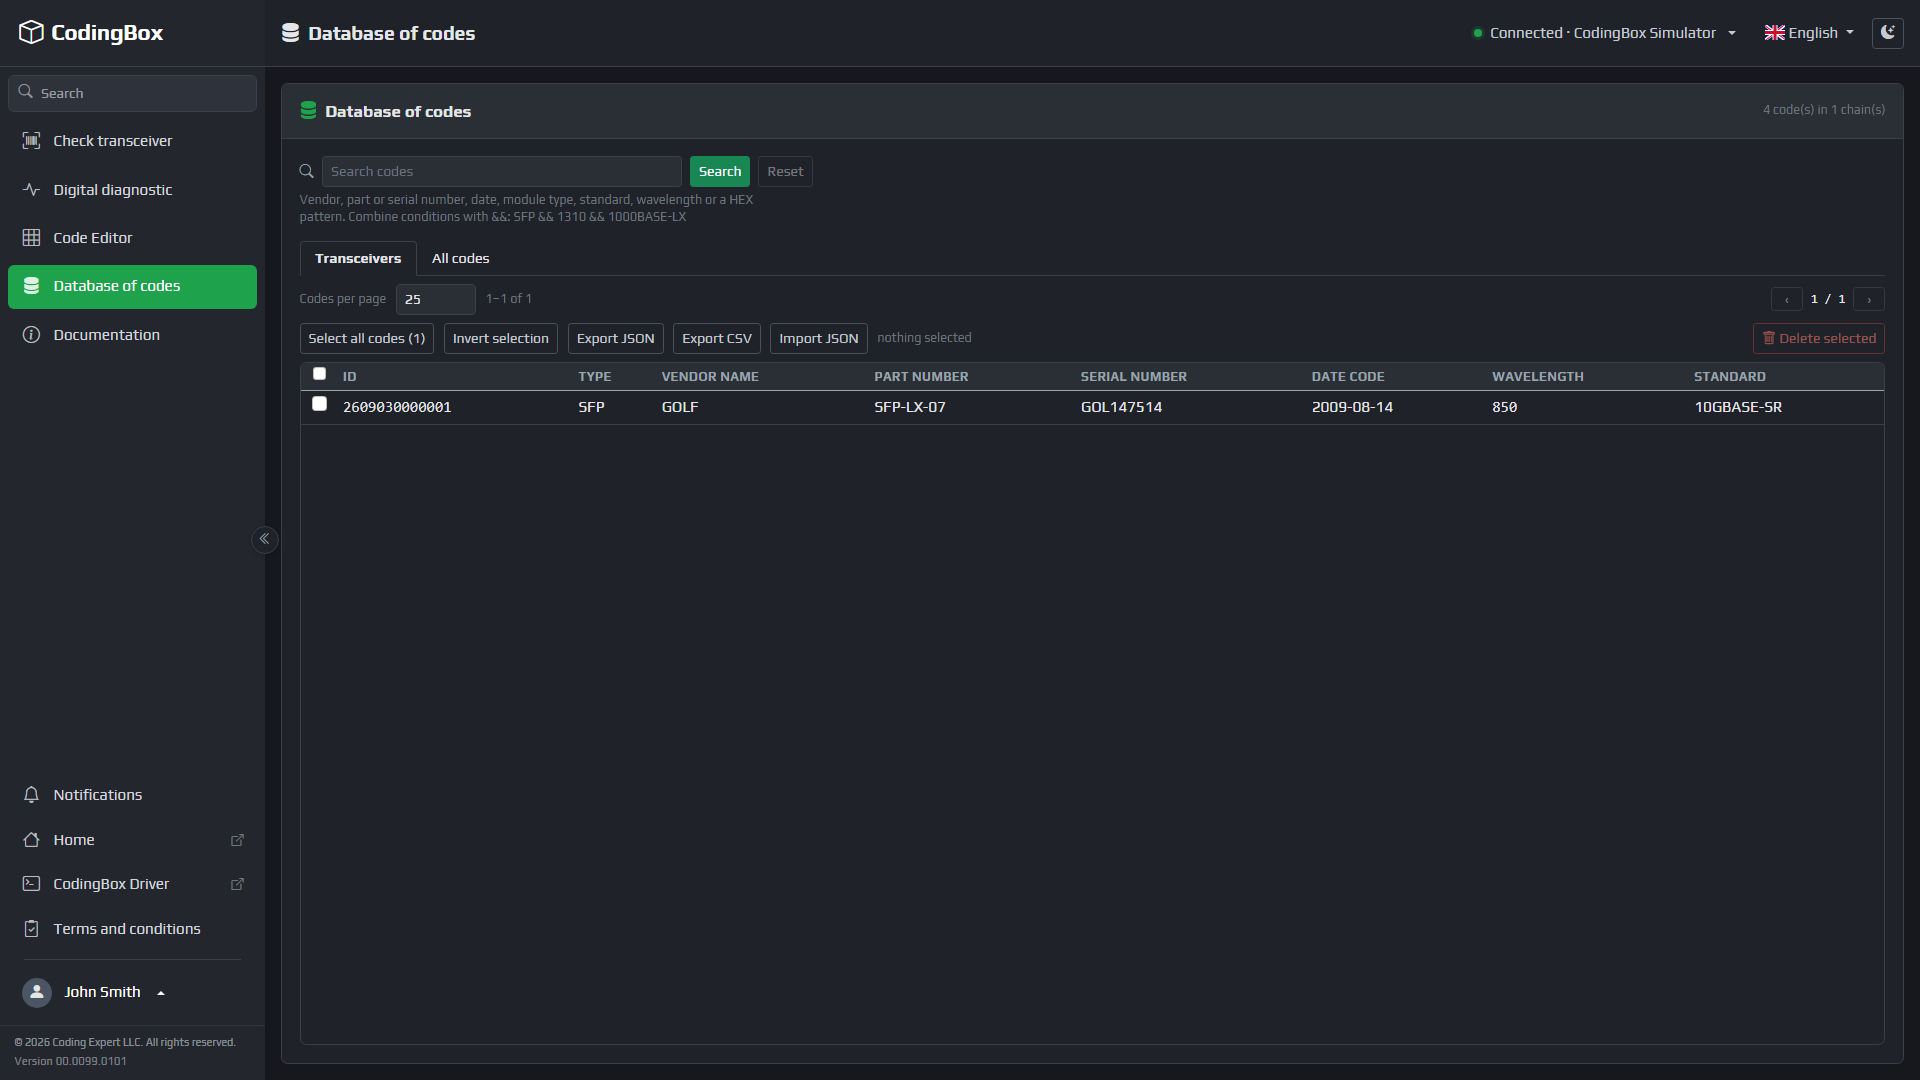Click the VENDOR NAME column header
Screen dimensions: 1920x1080
pyautogui.click(x=710, y=377)
